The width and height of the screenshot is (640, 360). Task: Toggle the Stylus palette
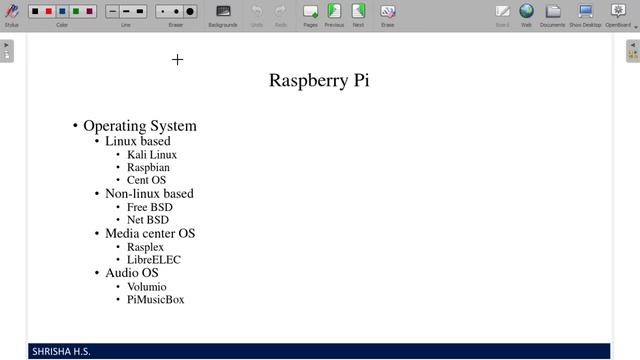11,15
